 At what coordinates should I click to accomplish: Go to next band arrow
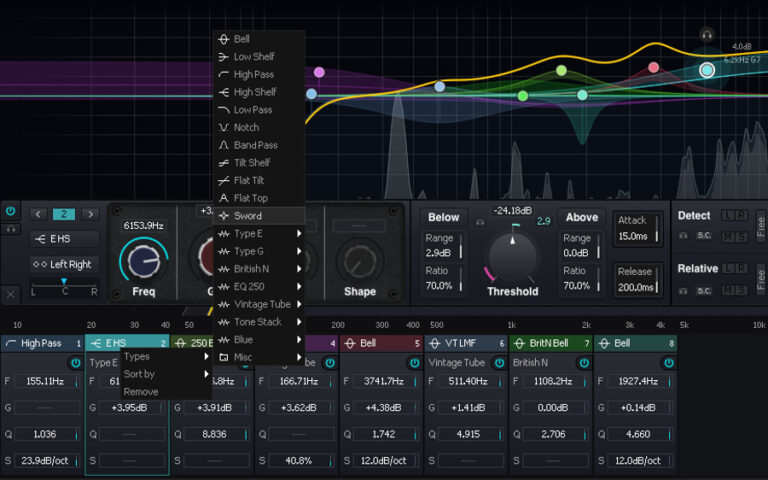90,214
